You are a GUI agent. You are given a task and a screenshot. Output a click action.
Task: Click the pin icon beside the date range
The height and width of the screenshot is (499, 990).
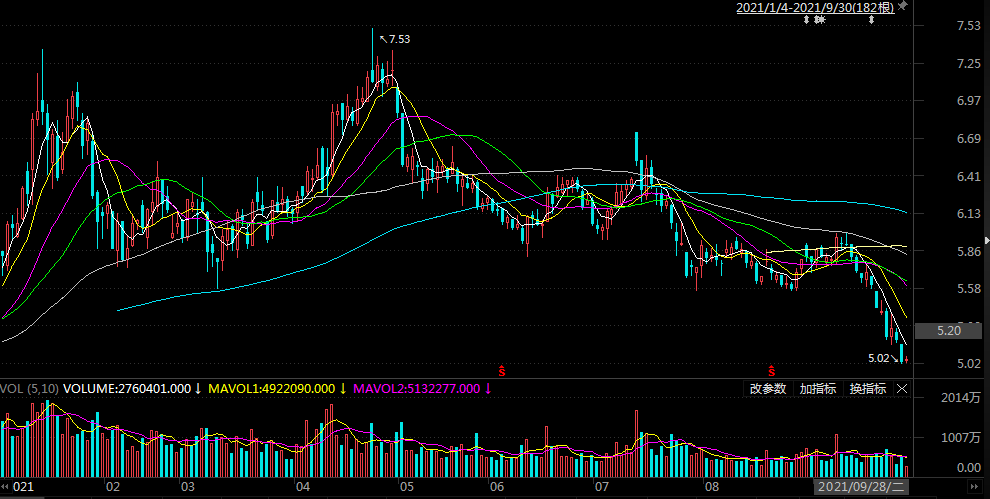[902, 7]
